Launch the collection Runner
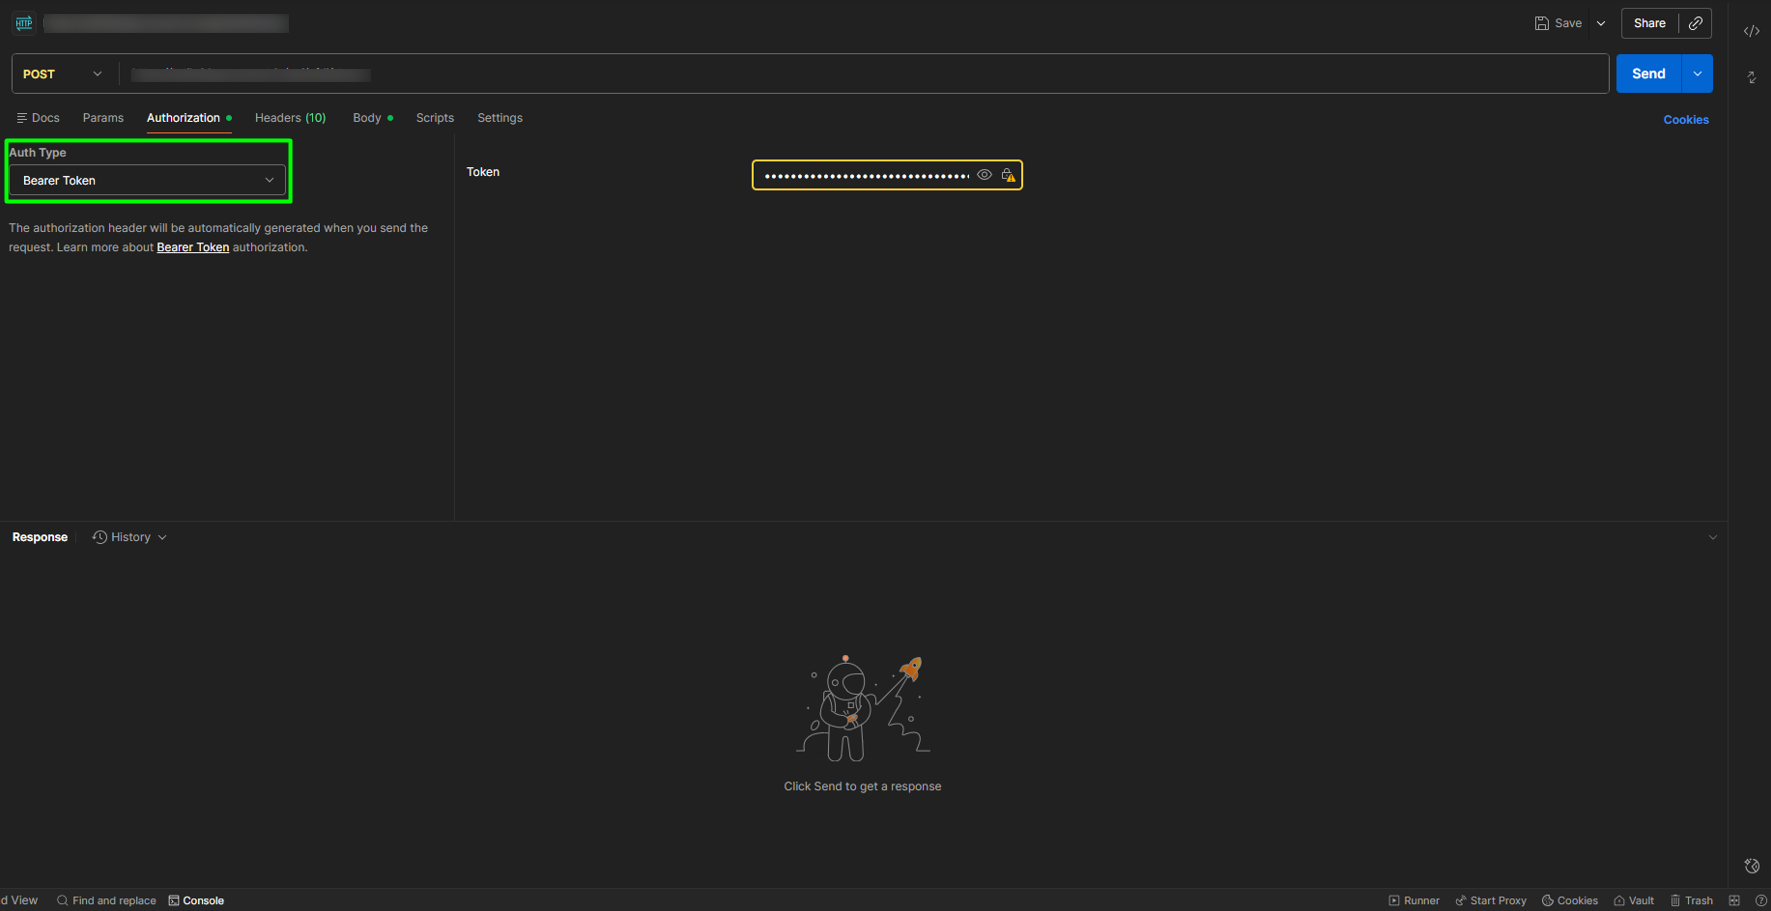The height and width of the screenshot is (911, 1771). [x=1414, y=900]
